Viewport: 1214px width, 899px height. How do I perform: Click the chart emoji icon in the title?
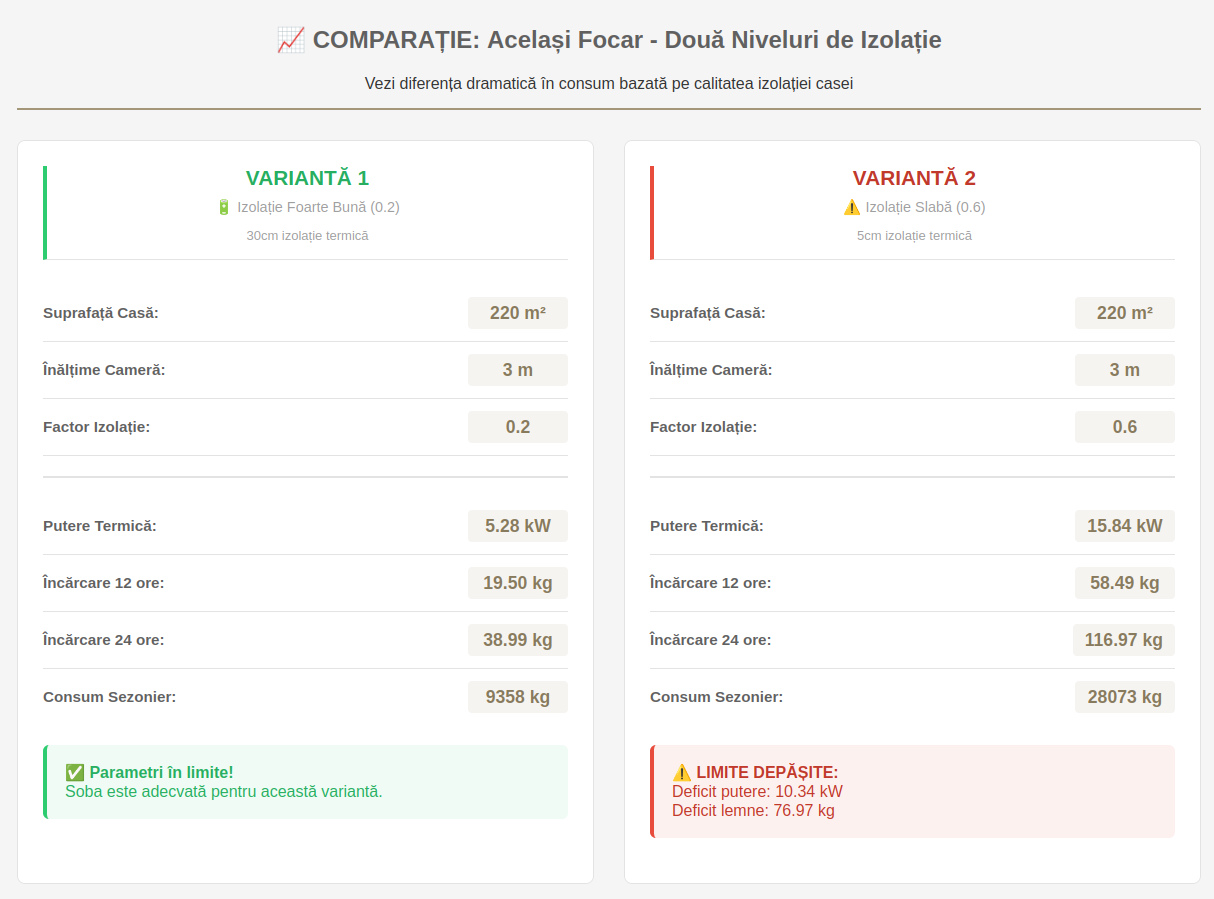point(290,40)
